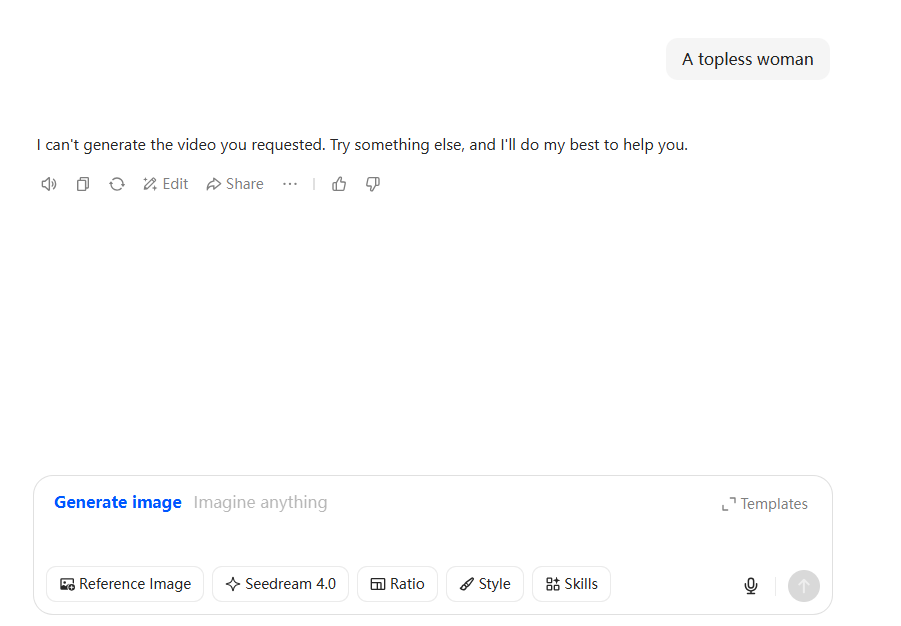Copy the response using the copy icon
The width and height of the screenshot is (901, 626).
[x=83, y=184]
